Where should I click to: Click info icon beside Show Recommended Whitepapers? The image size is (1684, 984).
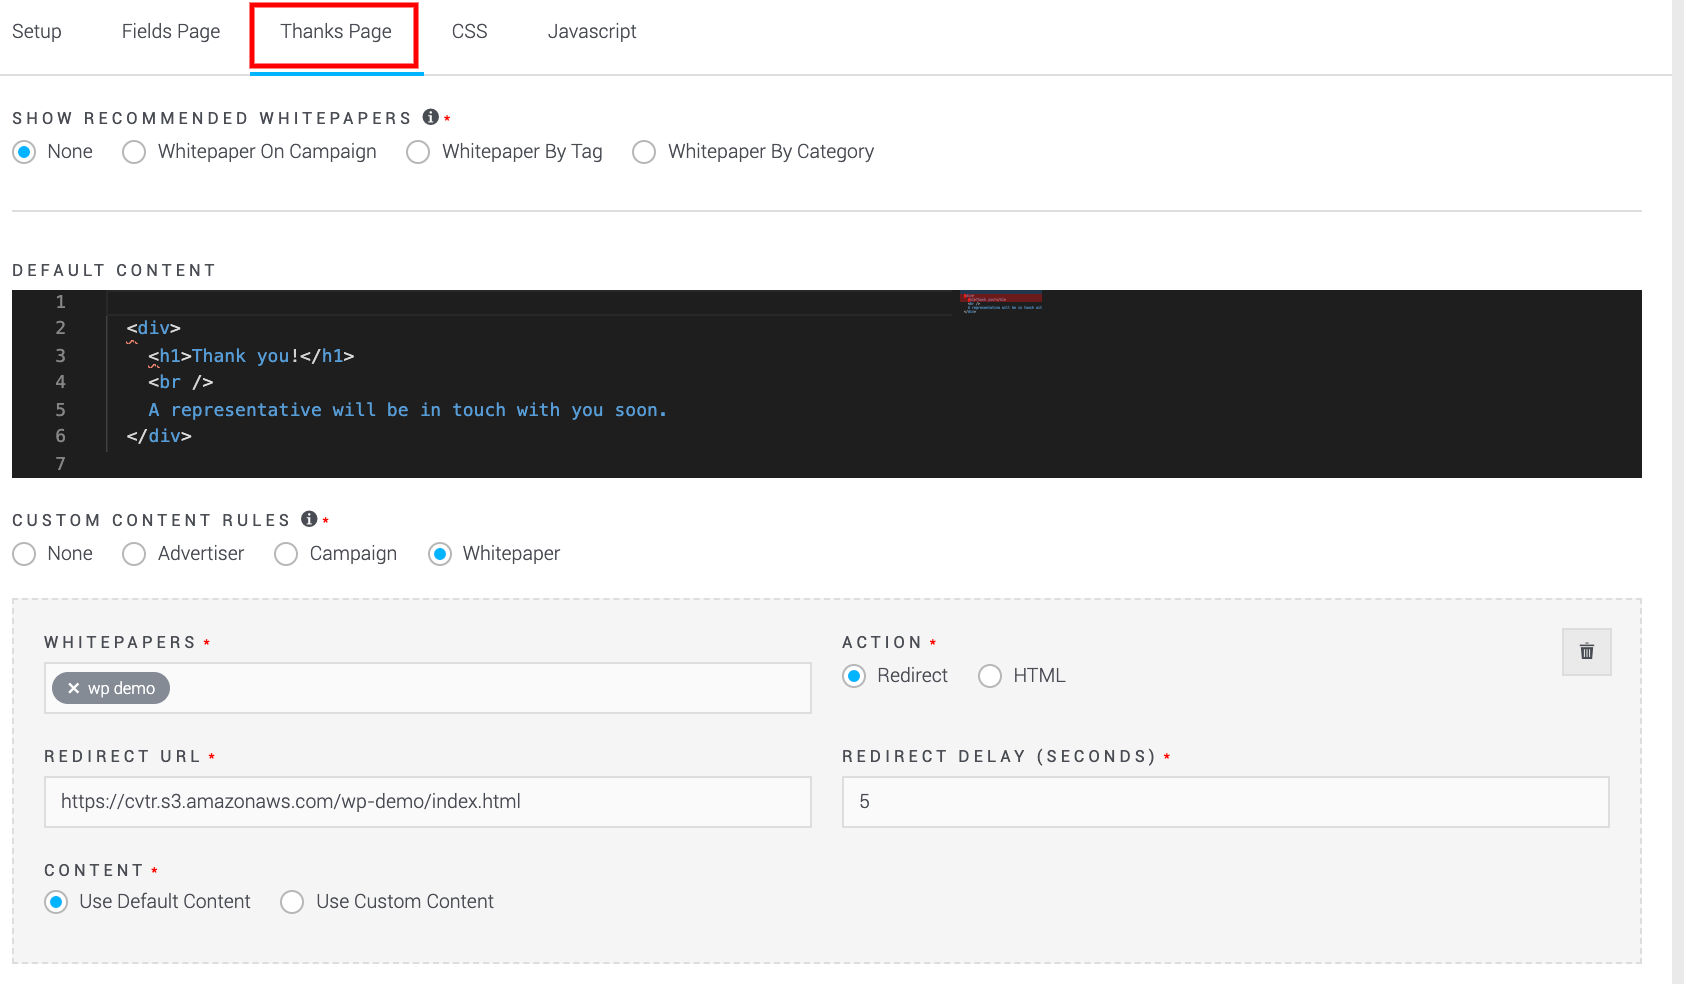[431, 117]
